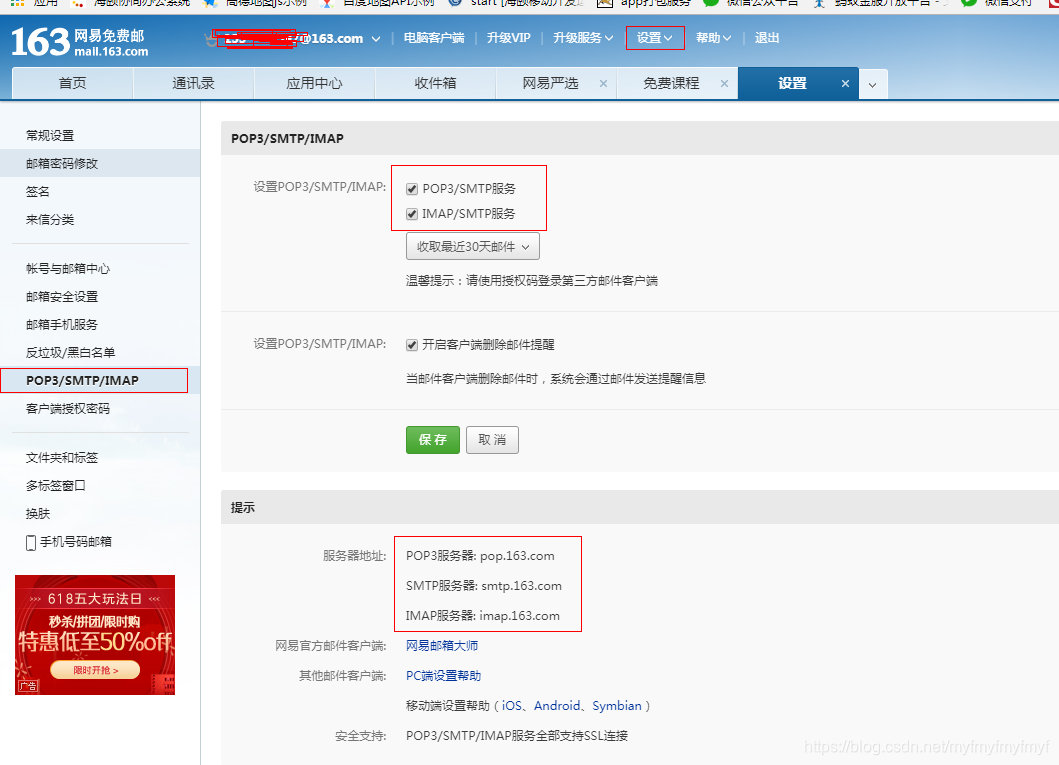1059x765 pixels.
Task: Close the active 设置 tab
Action: [845, 84]
